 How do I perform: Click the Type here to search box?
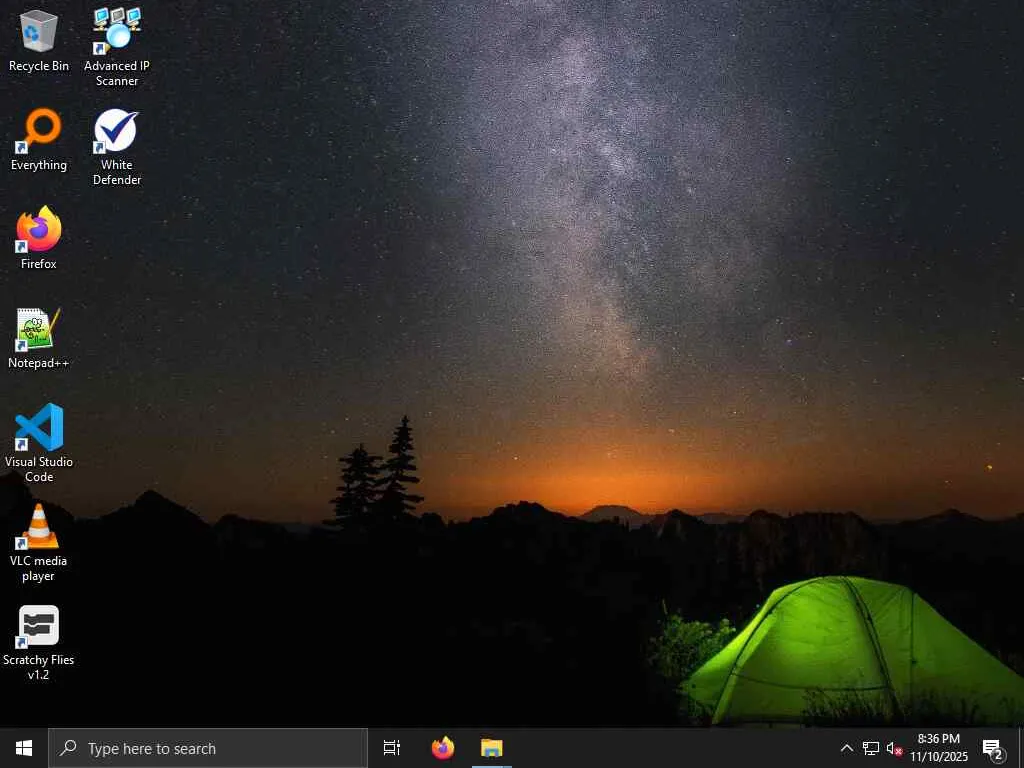[x=208, y=748]
